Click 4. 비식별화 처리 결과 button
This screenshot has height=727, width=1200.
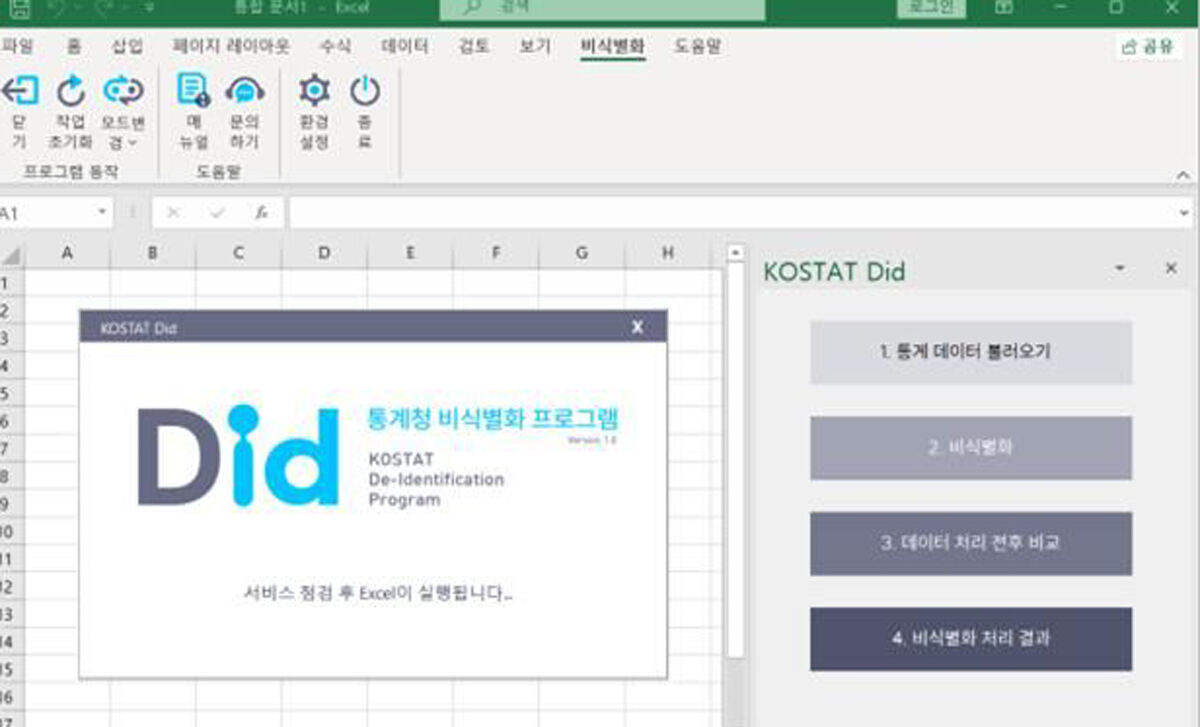point(970,638)
